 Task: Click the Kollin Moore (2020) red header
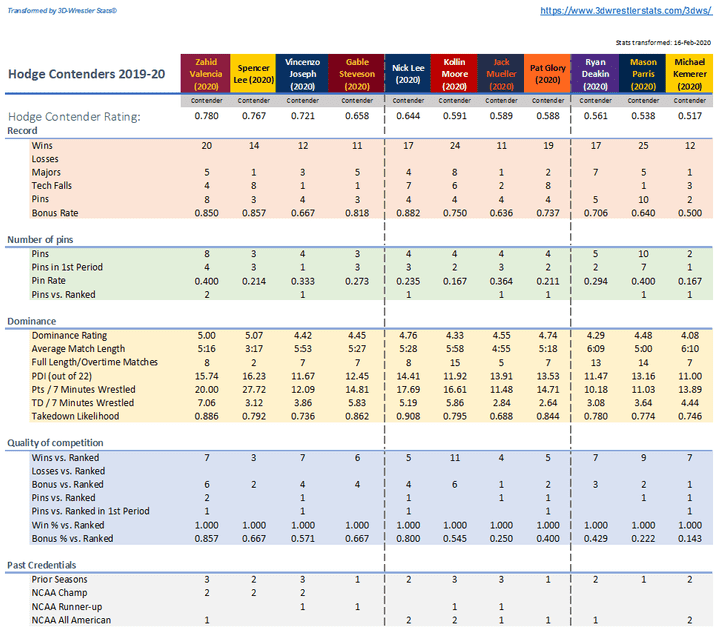(455, 73)
